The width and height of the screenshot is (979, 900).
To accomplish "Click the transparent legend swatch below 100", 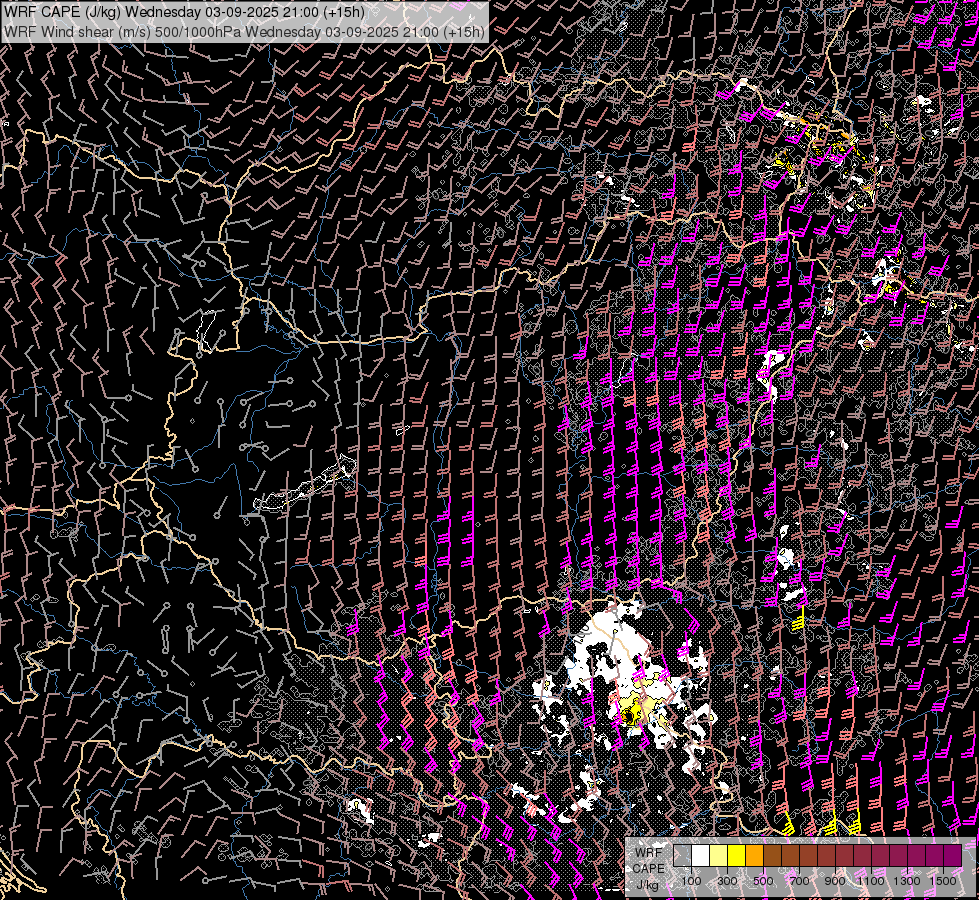I will [x=682, y=855].
